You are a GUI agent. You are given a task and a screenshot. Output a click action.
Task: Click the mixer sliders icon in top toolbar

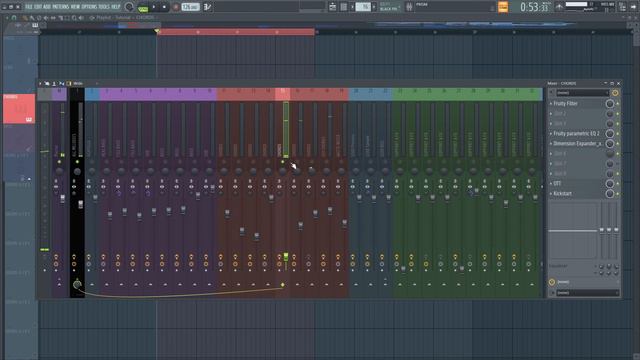pos(409,7)
